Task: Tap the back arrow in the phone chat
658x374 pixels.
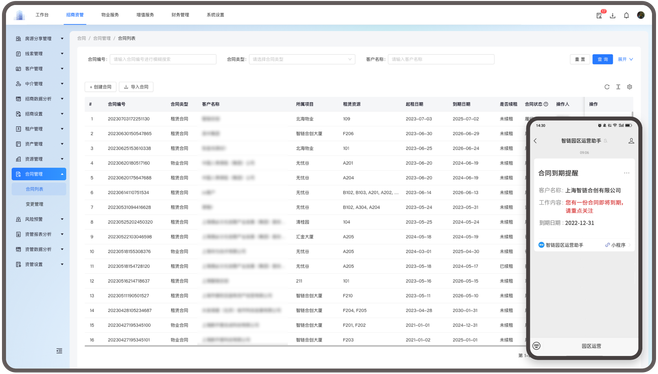Action: point(535,141)
